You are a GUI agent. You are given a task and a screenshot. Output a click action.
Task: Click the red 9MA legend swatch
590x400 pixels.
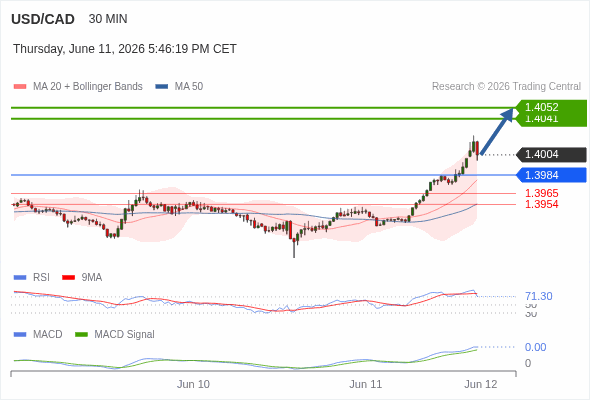pyautogui.click(x=68, y=278)
